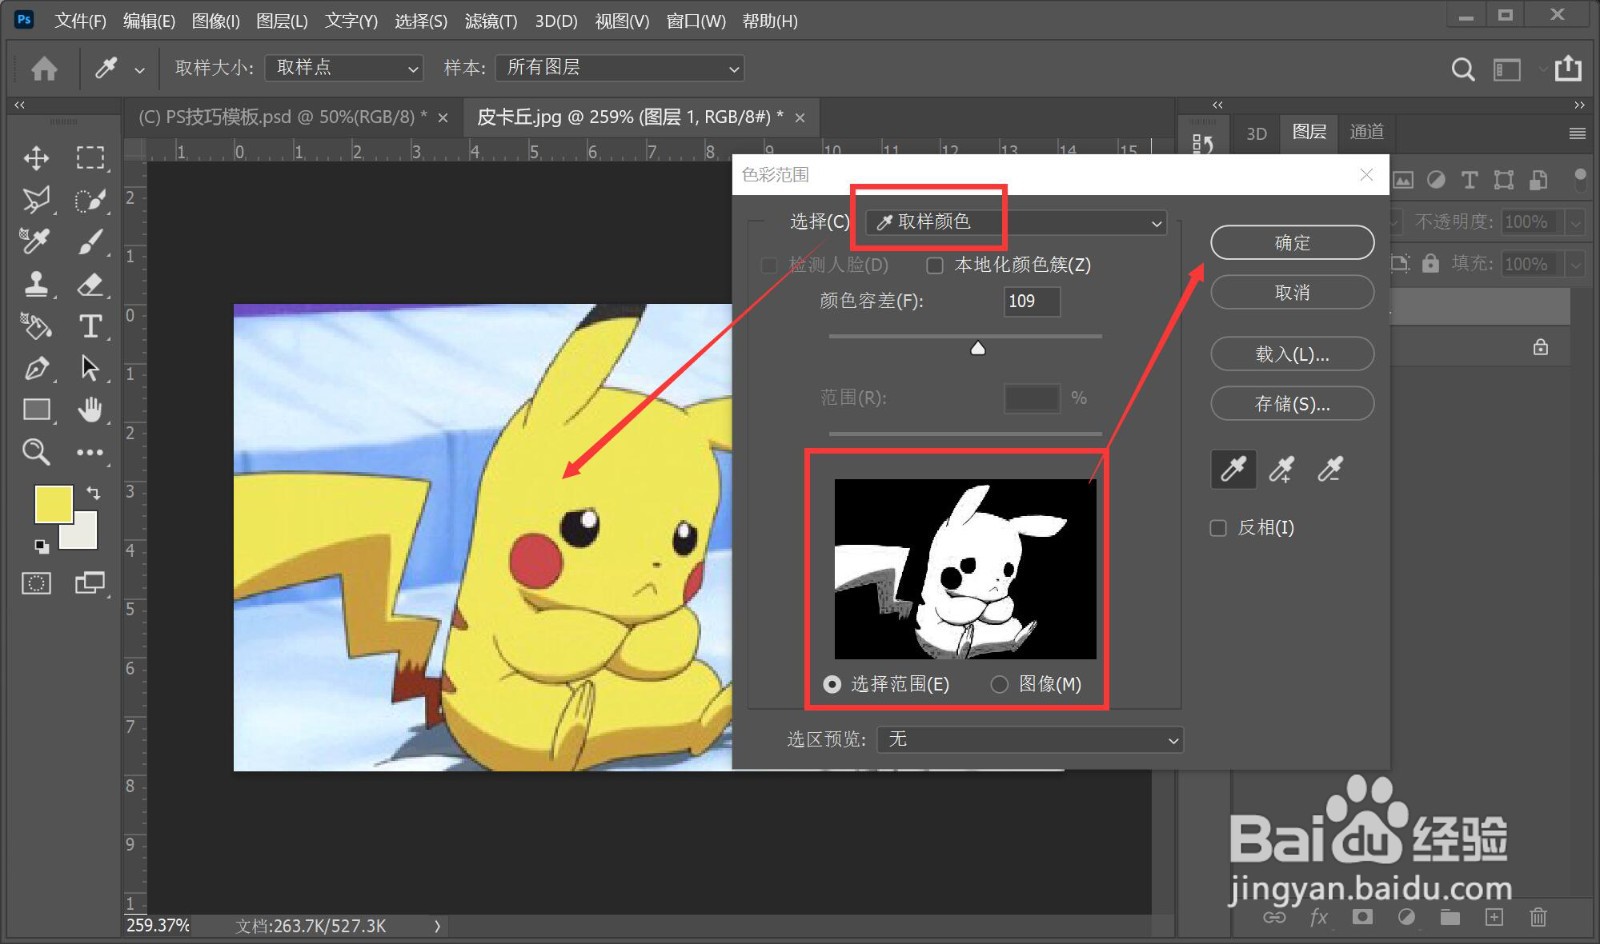Collapse the left tool panel double arrow
This screenshot has height=944, width=1600.
pos(19,104)
